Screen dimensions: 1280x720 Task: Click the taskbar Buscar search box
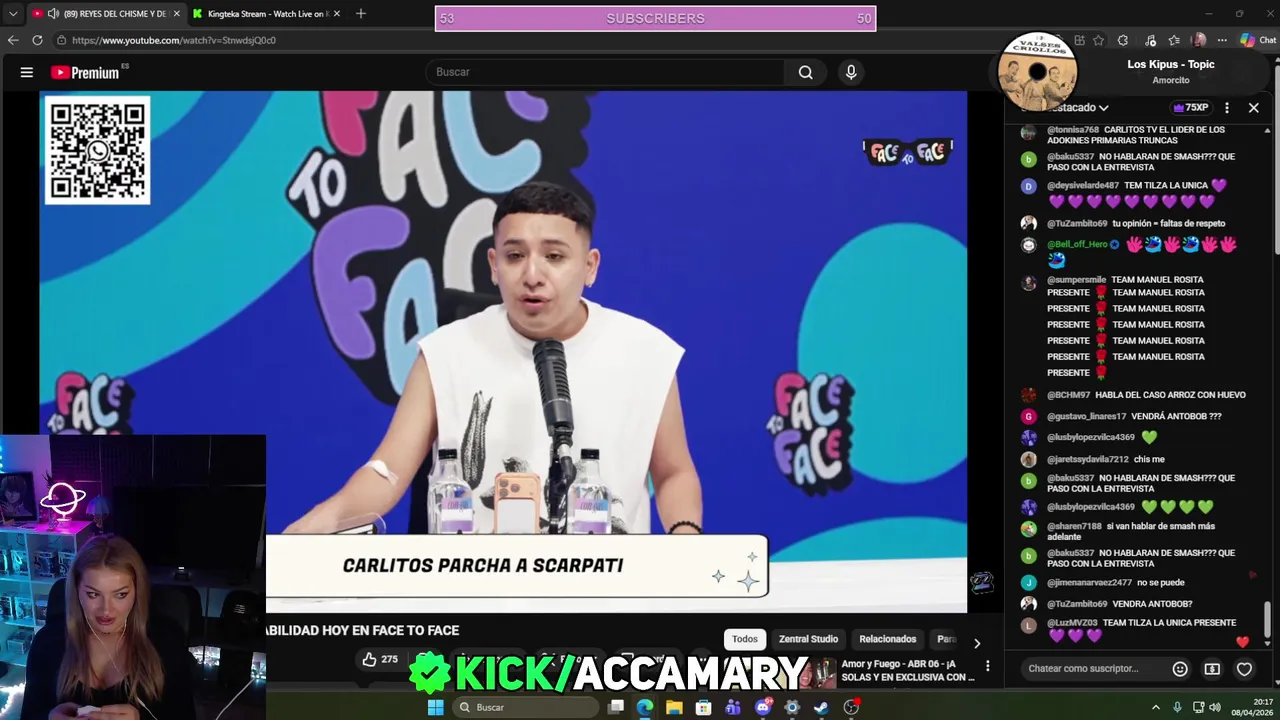527,707
